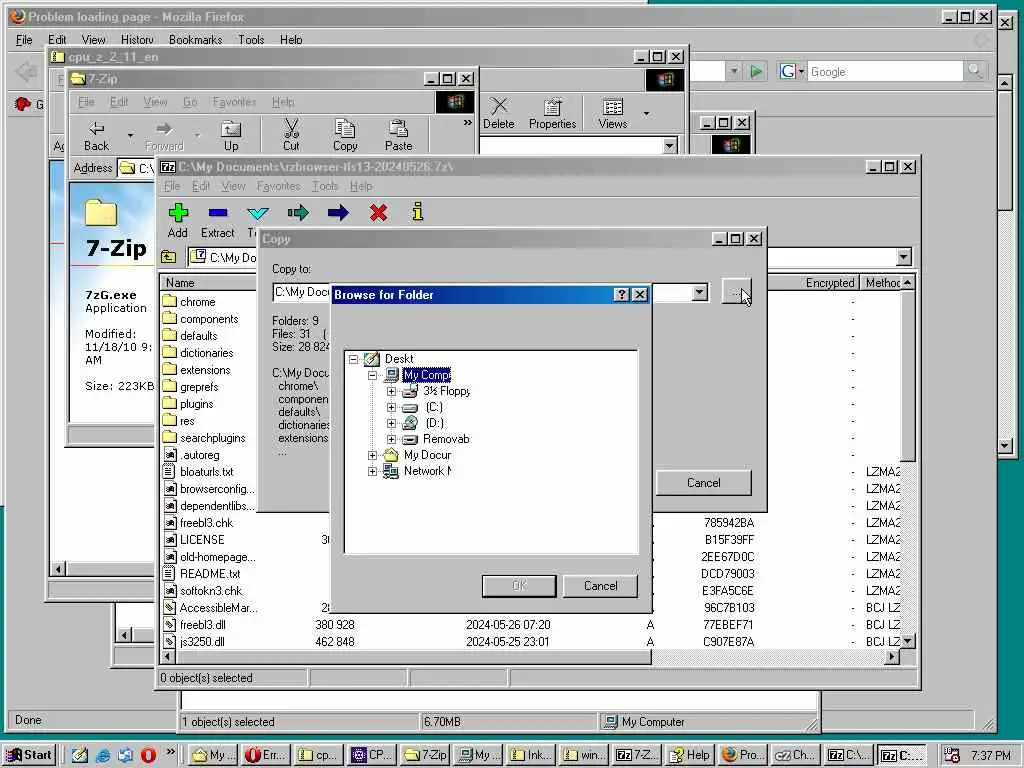Click Cancel in Browse for Folder dialog
This screenshot has width=1024, height=768.
coord(600,586)
